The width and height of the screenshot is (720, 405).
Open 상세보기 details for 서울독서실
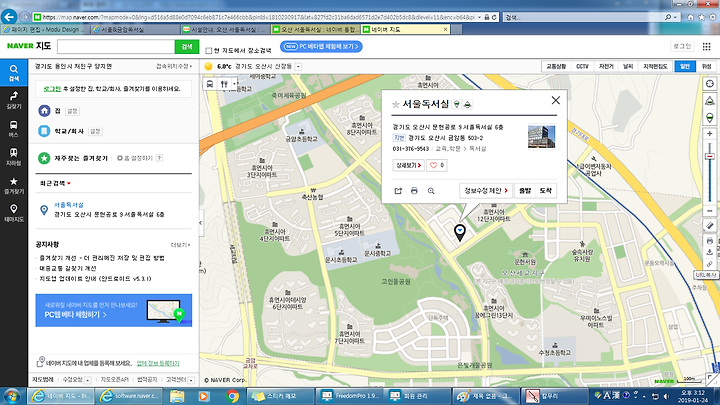click(x=408, y=165)
